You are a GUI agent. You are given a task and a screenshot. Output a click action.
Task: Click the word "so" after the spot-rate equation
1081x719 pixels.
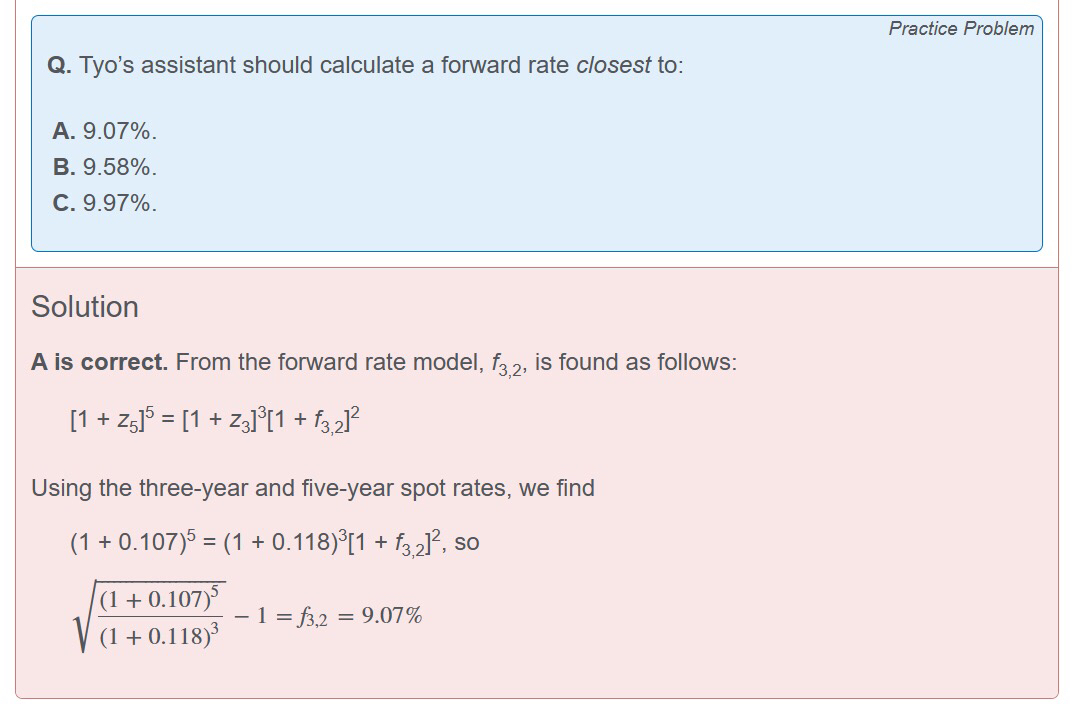(x=467, y=542)
